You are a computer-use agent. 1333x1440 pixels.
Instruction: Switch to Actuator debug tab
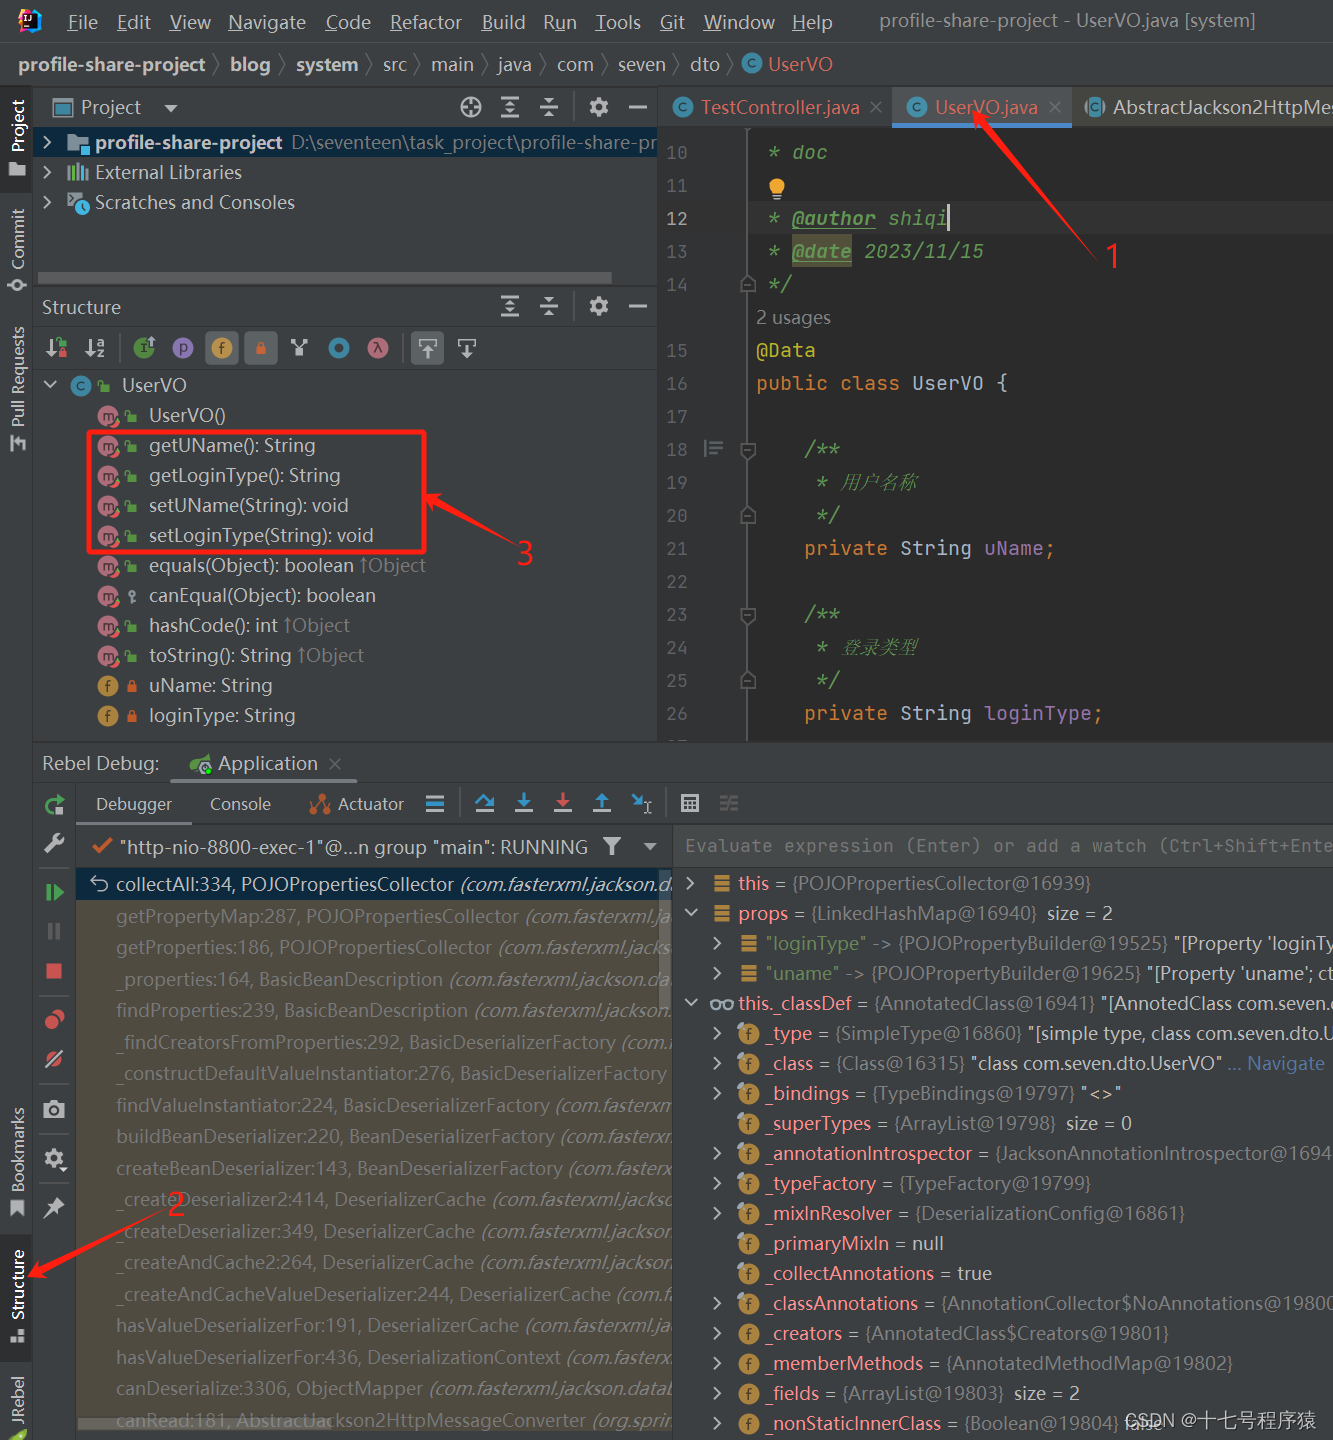coord(357,804)
